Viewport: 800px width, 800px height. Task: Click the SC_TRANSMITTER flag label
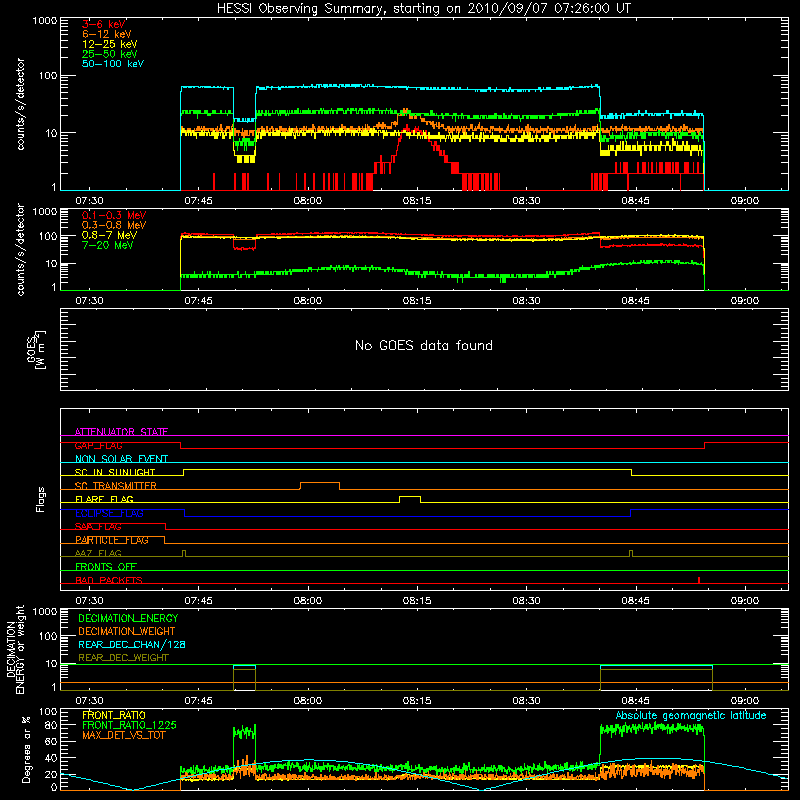click(116, 486)
